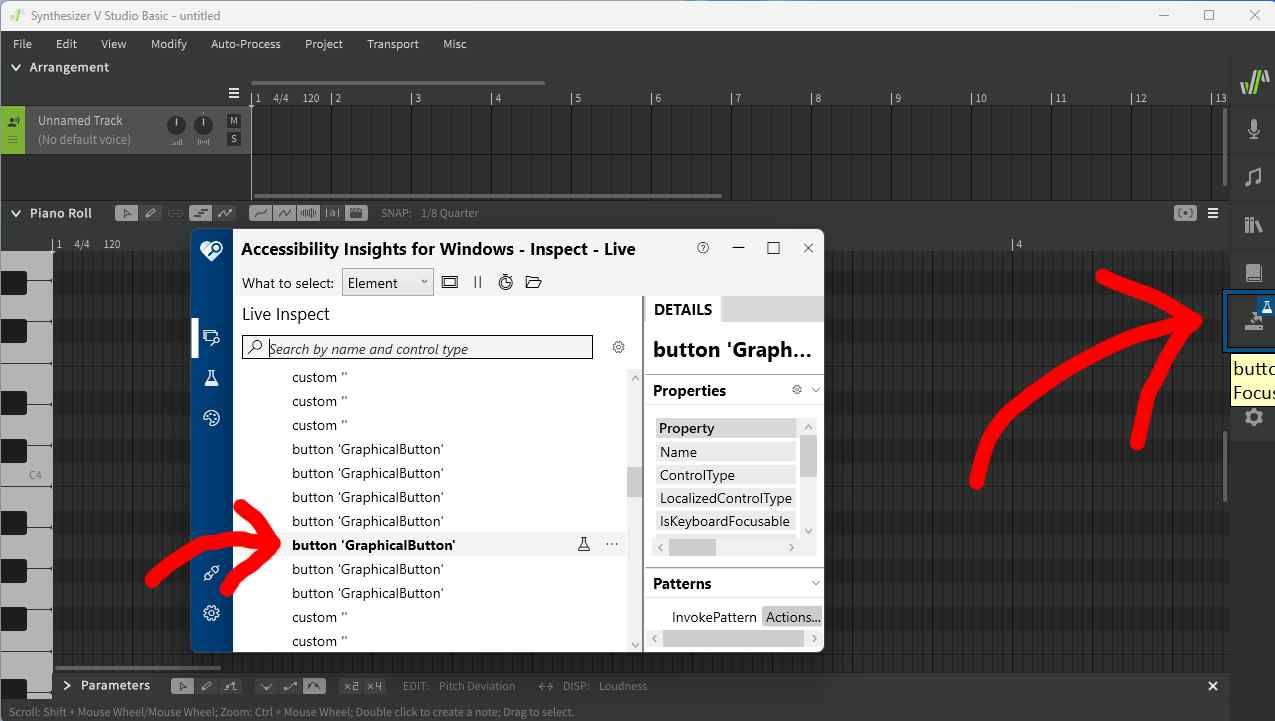Toggle phoneme display button in Piano Roll
Screen dimensions: 1275x721
[332, 213]
